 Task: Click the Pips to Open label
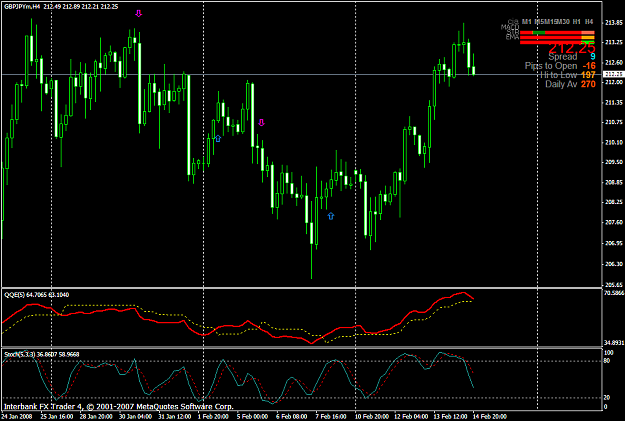(551, 66)
